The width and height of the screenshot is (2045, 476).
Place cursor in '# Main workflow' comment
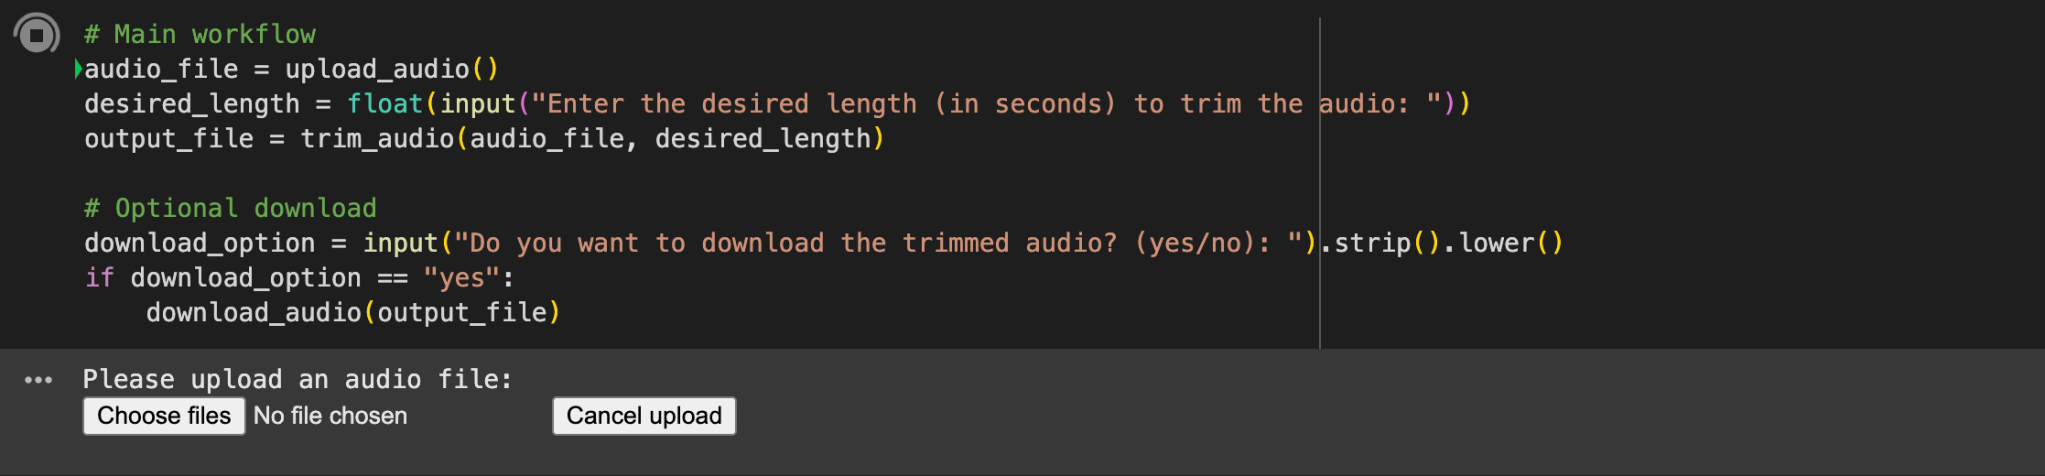pyautogui.click(x=200, y=34)
